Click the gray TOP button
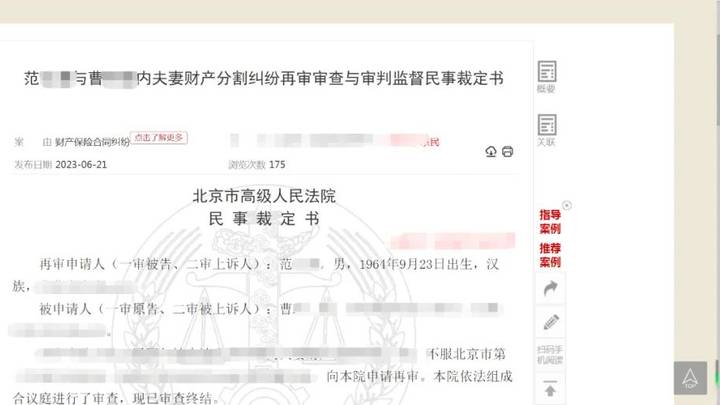This screenshot has height=405, width=720. click(x=690, y=378)
